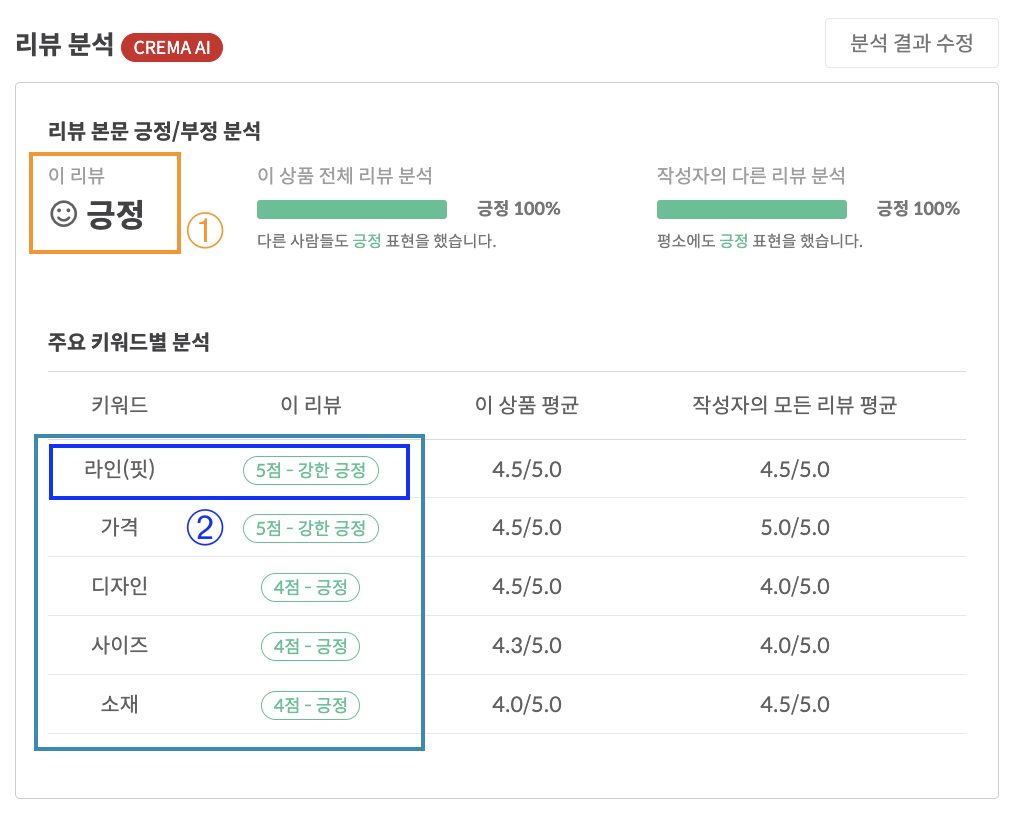The height and width of the screenshot is (816, 1022).
Task: Click the "4점 - 긍정" badge for 소재
Action: tap(310, 705)
